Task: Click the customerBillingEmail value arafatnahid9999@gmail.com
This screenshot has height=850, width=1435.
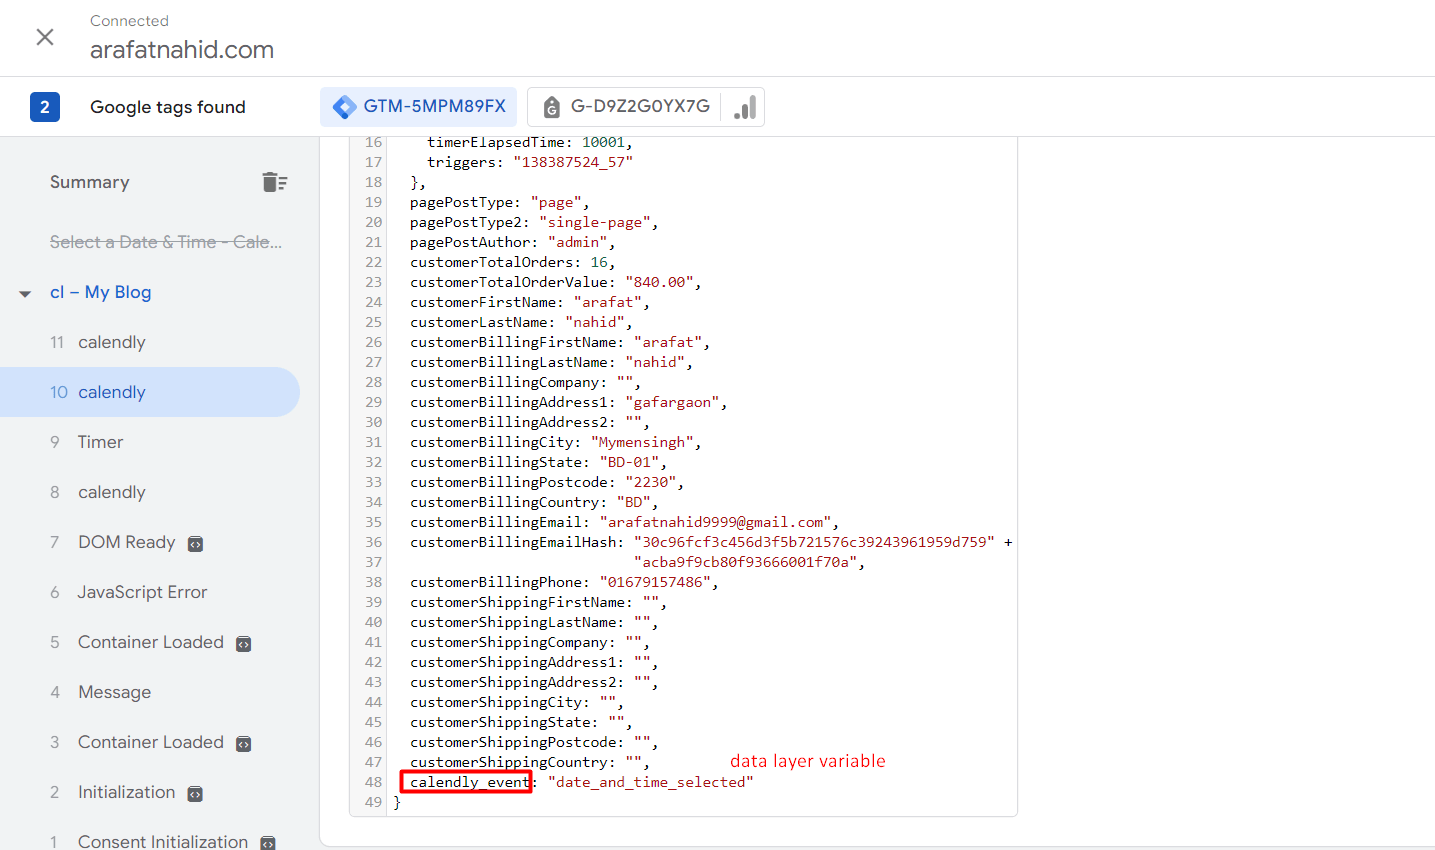Action: 716,522
